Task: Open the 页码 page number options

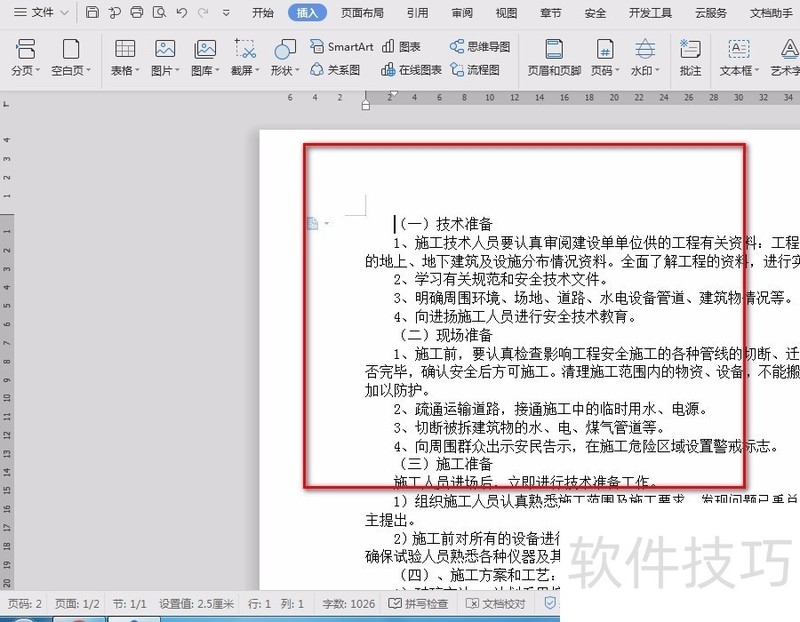Action: coord(605,58)
